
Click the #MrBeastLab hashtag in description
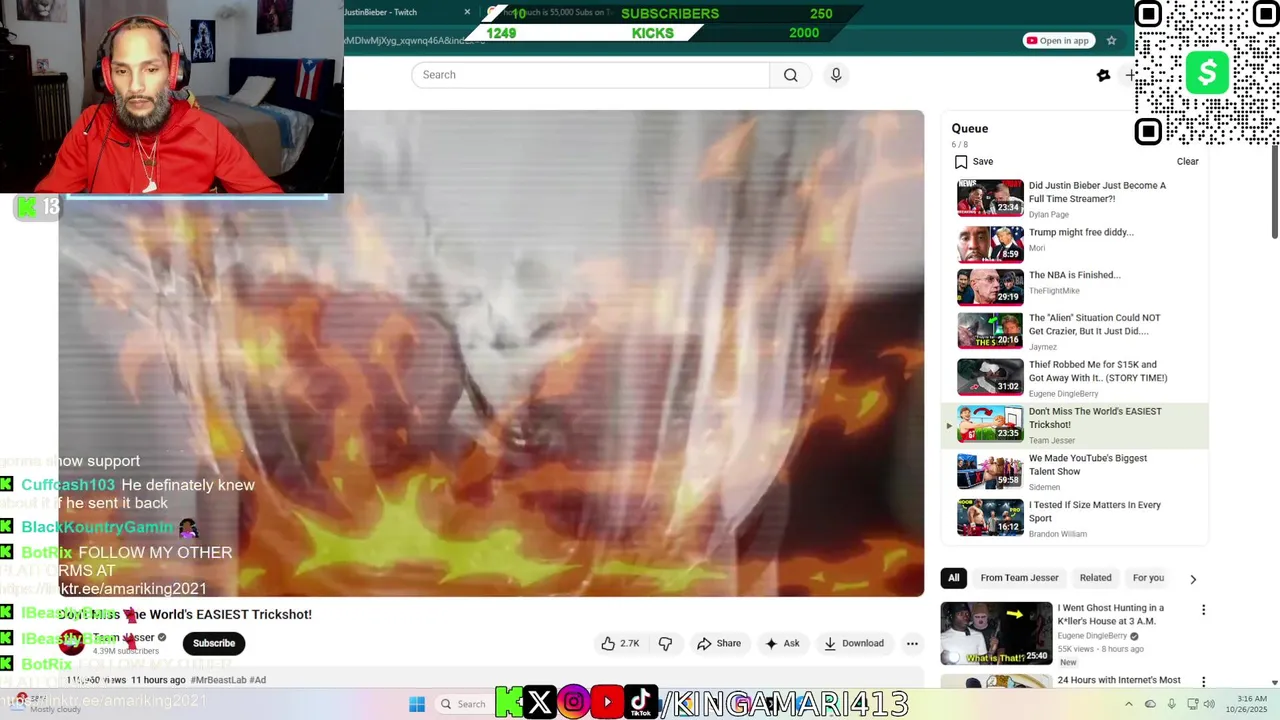[216, 680]
